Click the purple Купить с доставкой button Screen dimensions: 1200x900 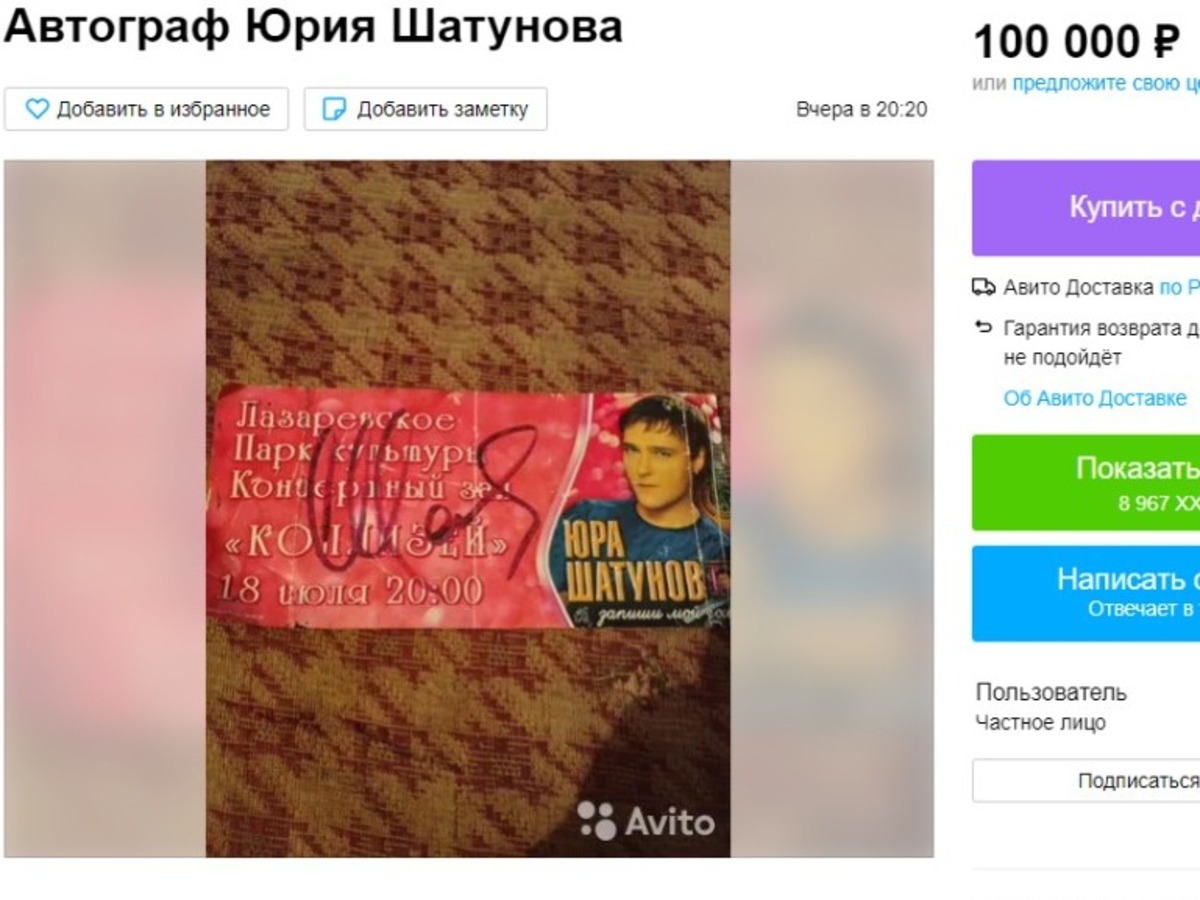pos(1086,208)
